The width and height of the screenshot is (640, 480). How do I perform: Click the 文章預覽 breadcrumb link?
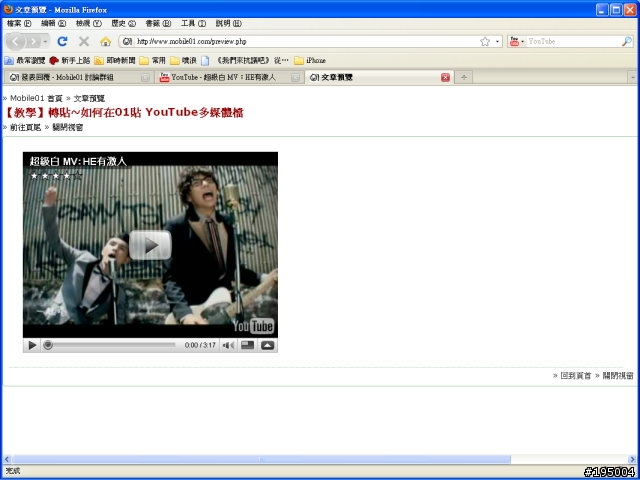coord(89,98)
